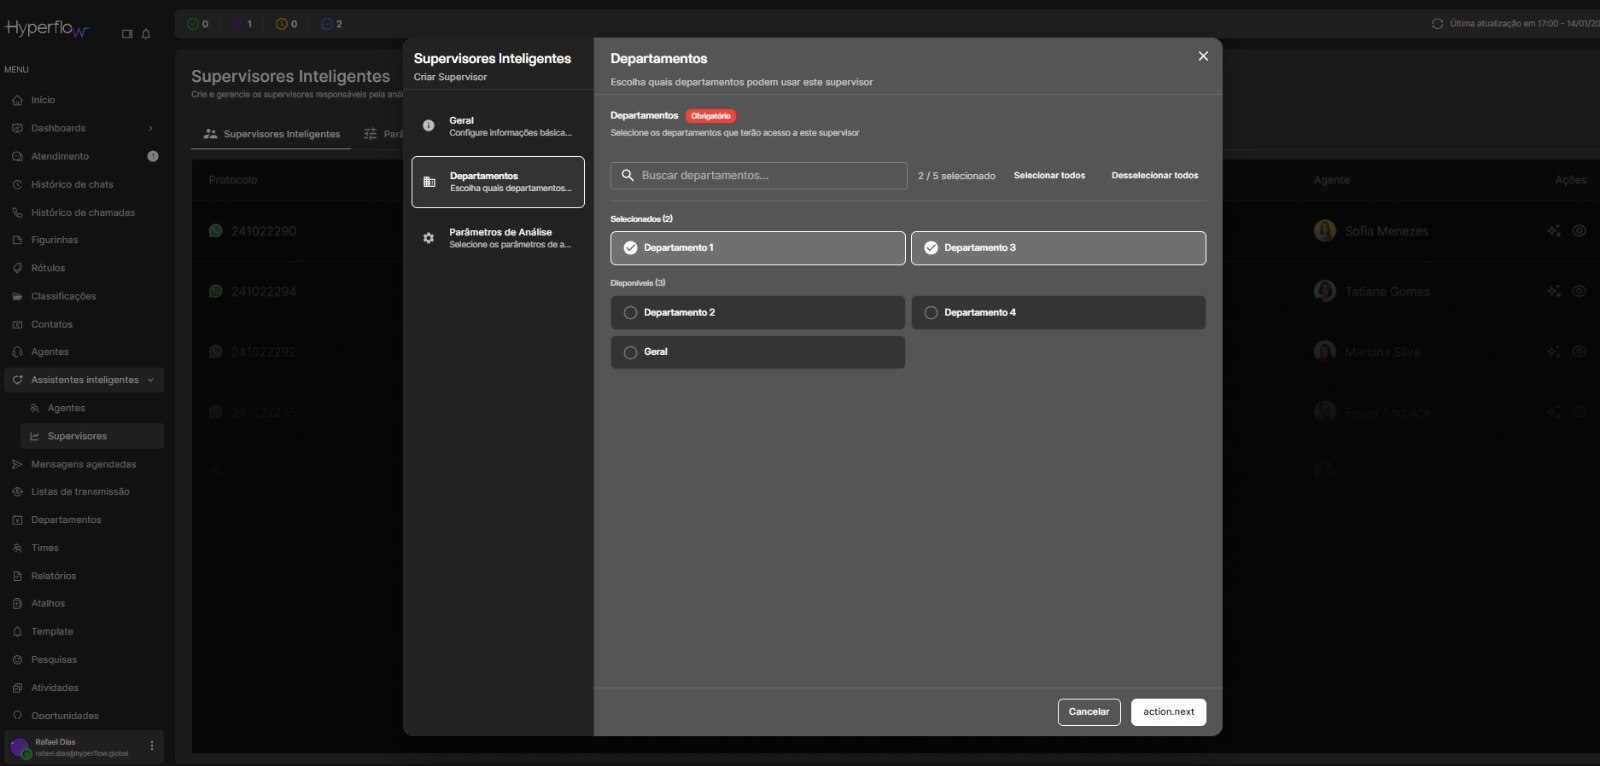Click the sparkle icon in Tatiane Gomes row

pyautogui.click(x=1553, y=291)
